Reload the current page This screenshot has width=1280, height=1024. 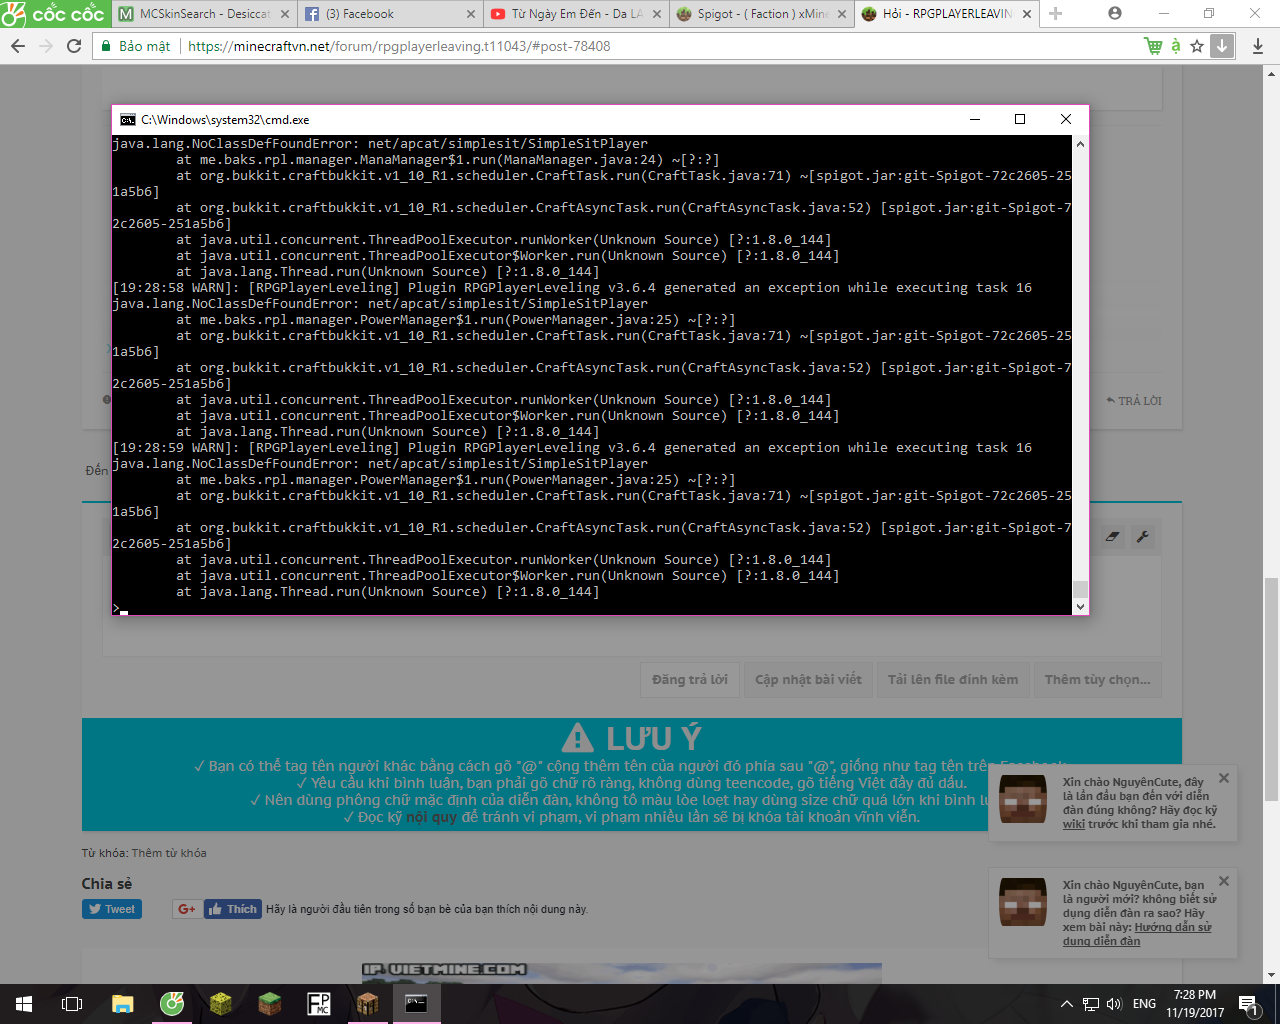pos(74,46)
